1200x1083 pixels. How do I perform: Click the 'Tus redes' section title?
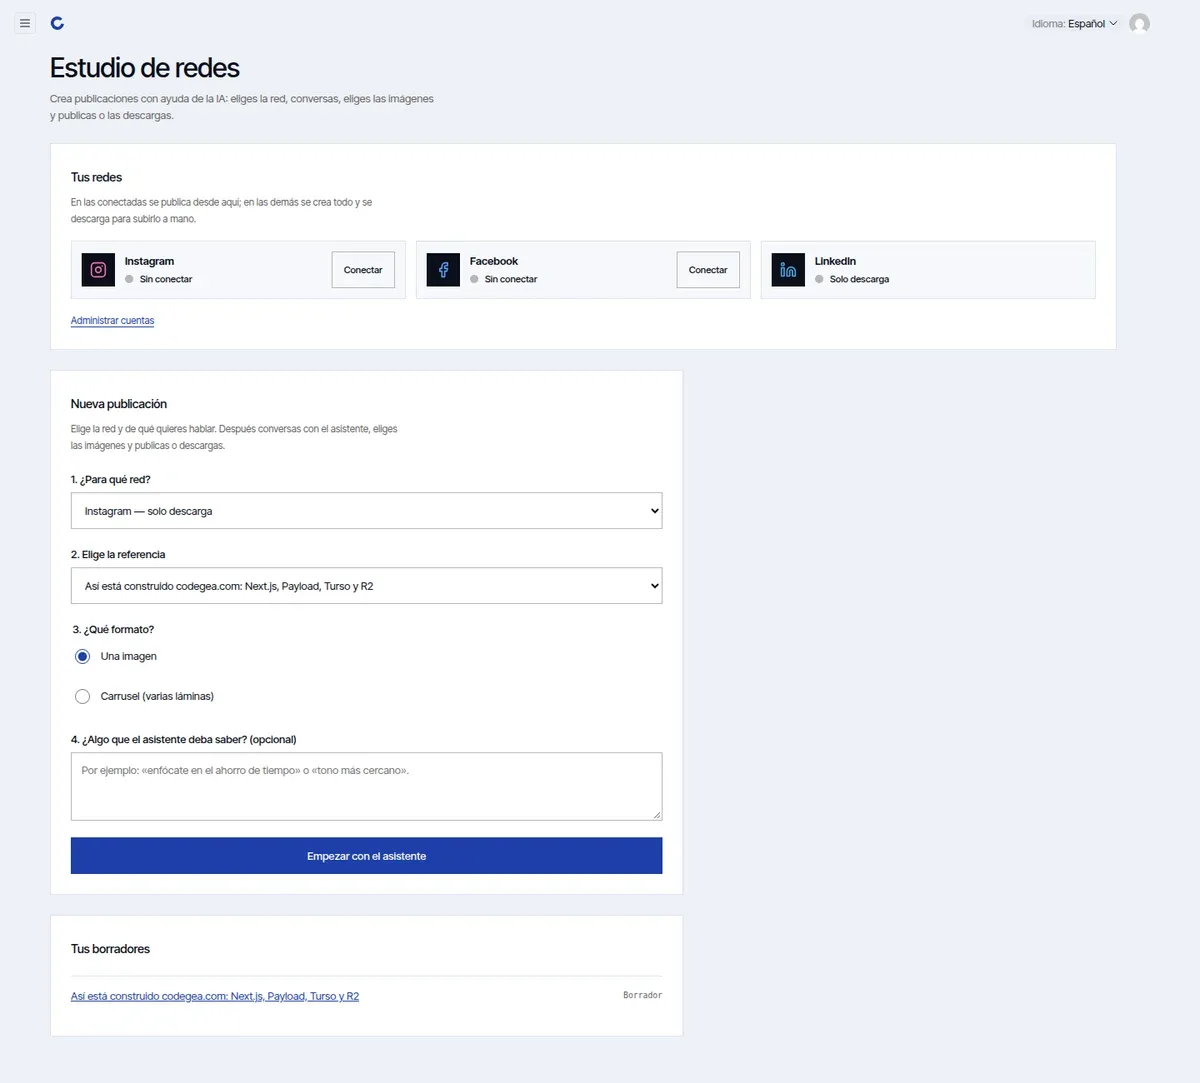(96, 177)
